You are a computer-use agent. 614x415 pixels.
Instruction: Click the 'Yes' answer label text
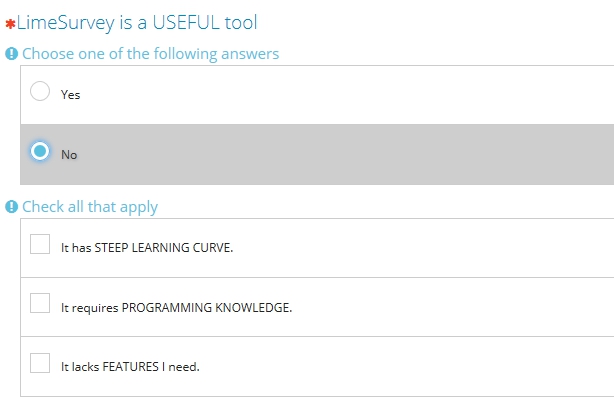[70, 95]
